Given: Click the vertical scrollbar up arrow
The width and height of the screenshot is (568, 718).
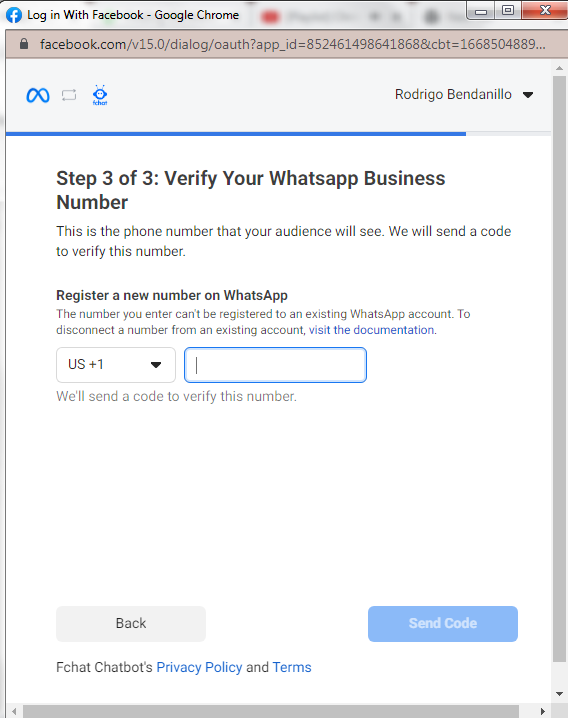Looking at the screenshot, I should click(x=559, y=68).
